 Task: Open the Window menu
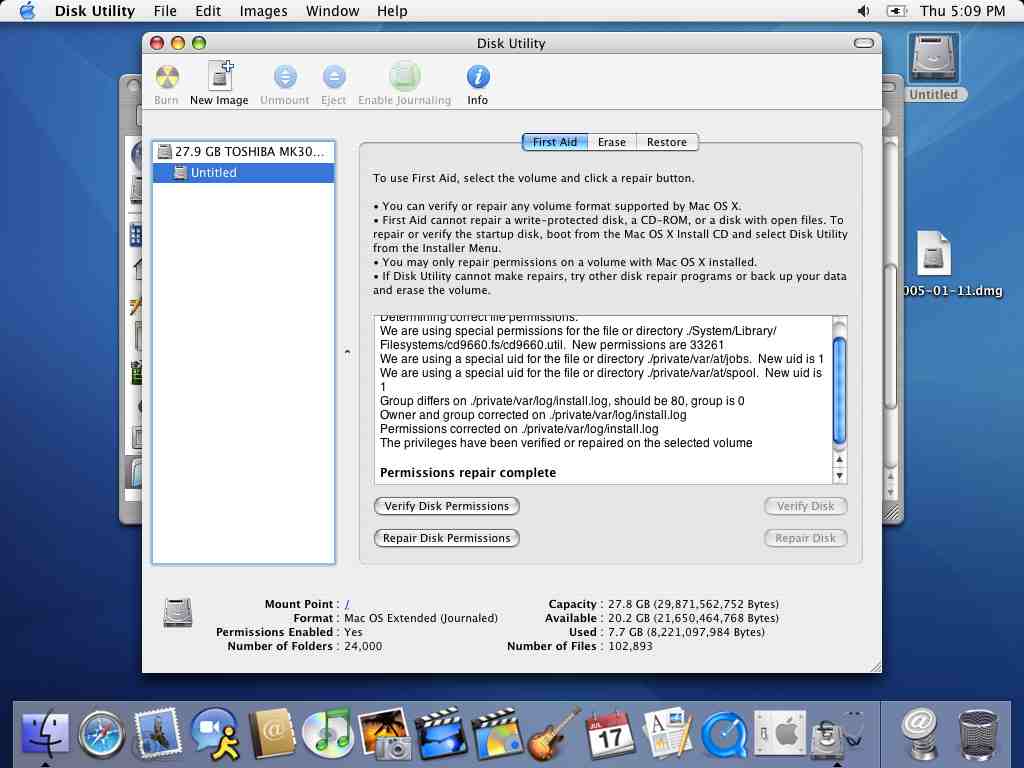[x=332, y=11]
